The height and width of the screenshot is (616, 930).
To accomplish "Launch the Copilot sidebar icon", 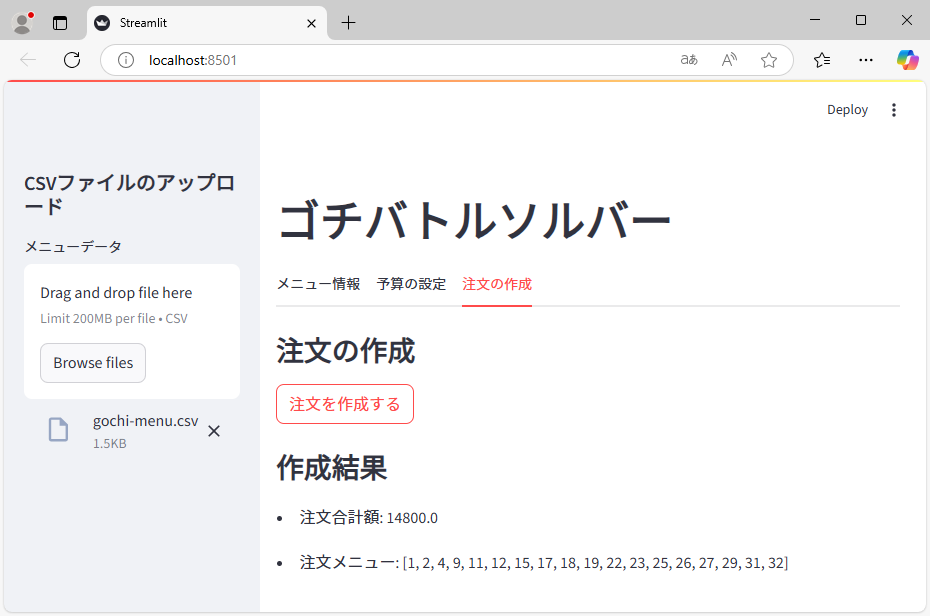I will pos(907,60).
